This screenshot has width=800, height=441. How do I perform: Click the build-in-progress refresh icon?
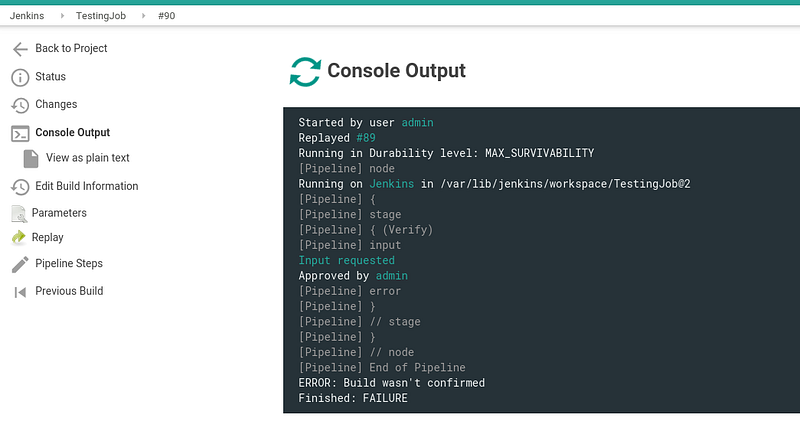pyautogui.click(x=305, y=71)
